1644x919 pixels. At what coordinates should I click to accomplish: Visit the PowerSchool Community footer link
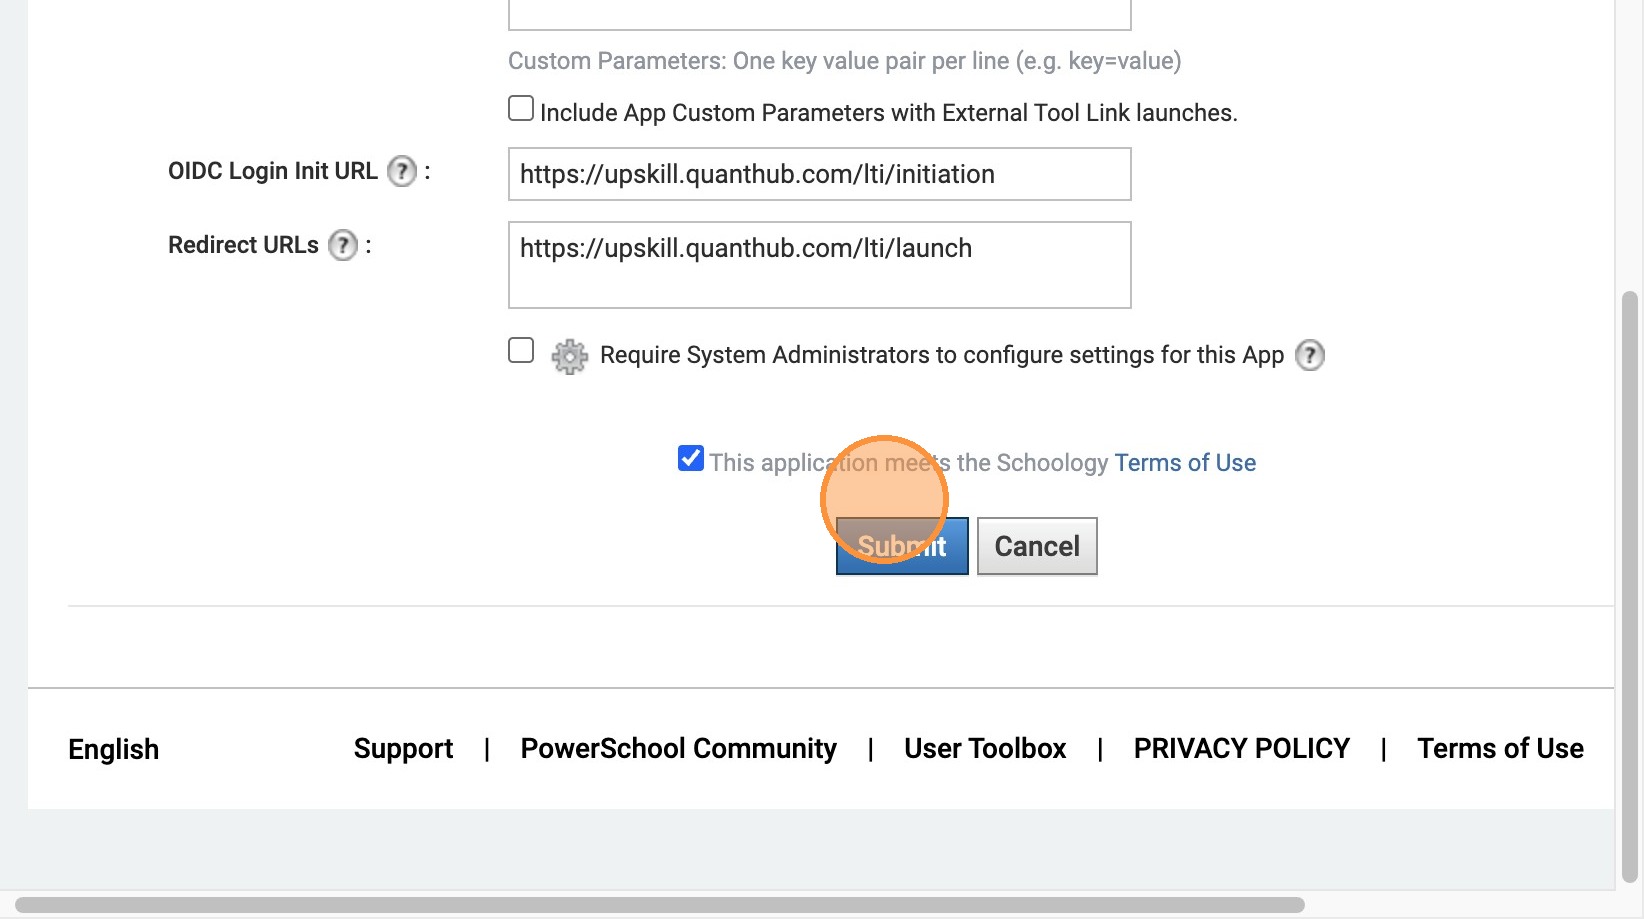(678, 749)
